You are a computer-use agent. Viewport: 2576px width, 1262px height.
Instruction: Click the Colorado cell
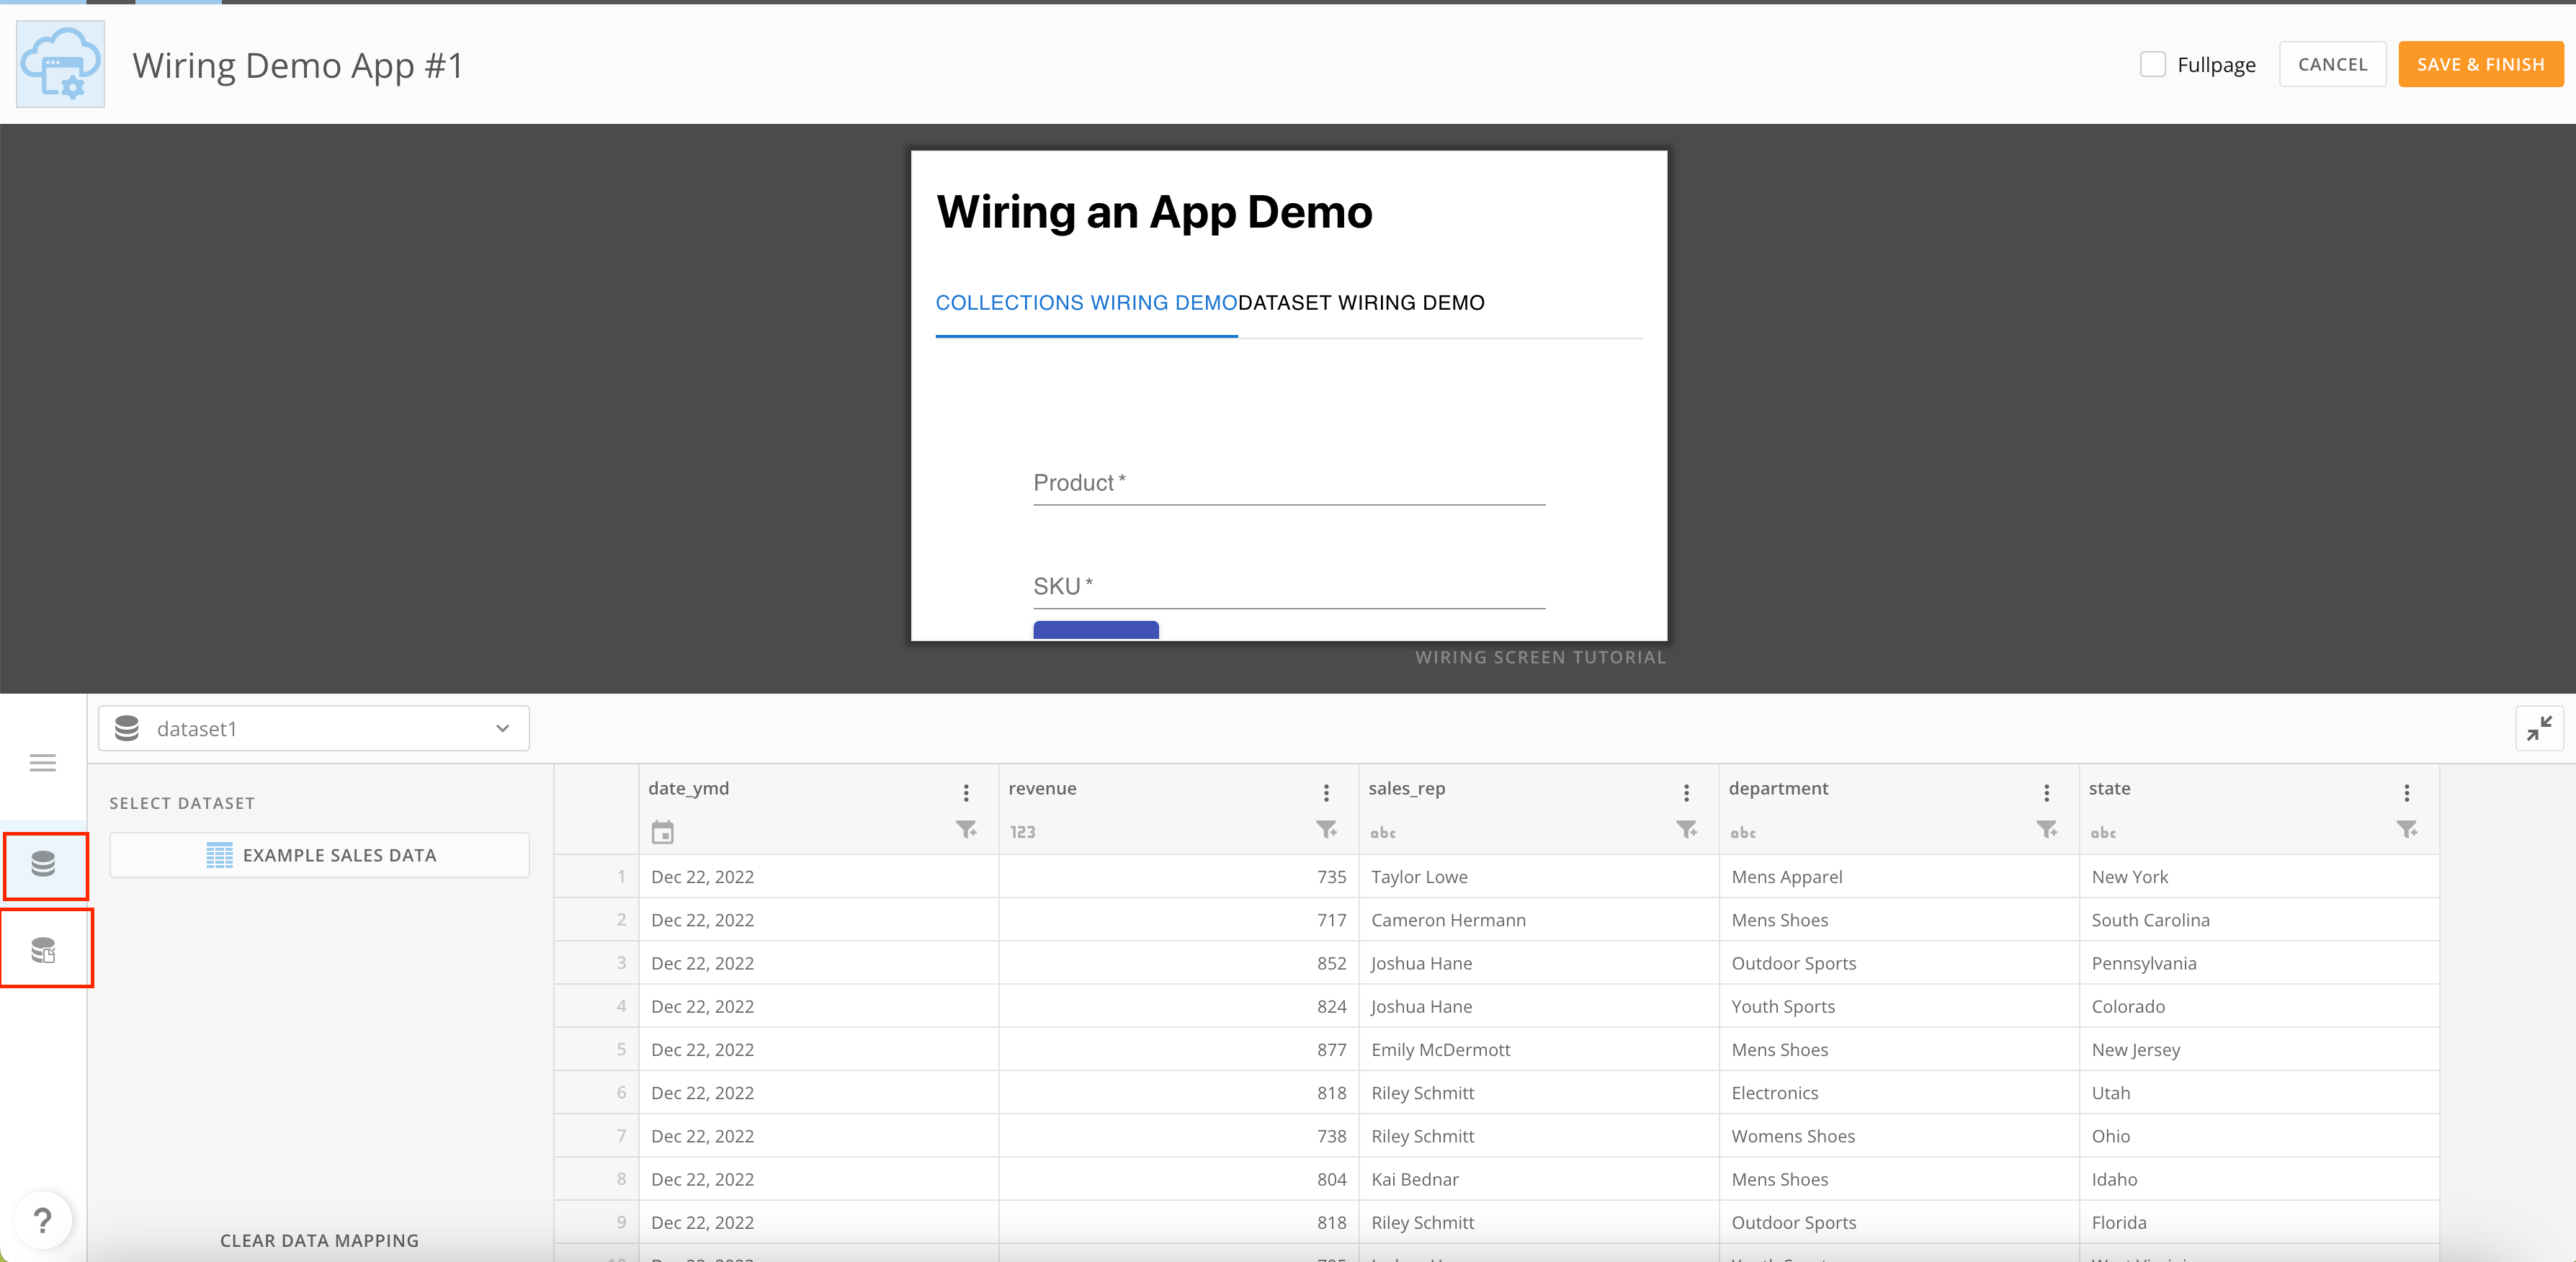pyautogui.click(x=2258, y=1007)
